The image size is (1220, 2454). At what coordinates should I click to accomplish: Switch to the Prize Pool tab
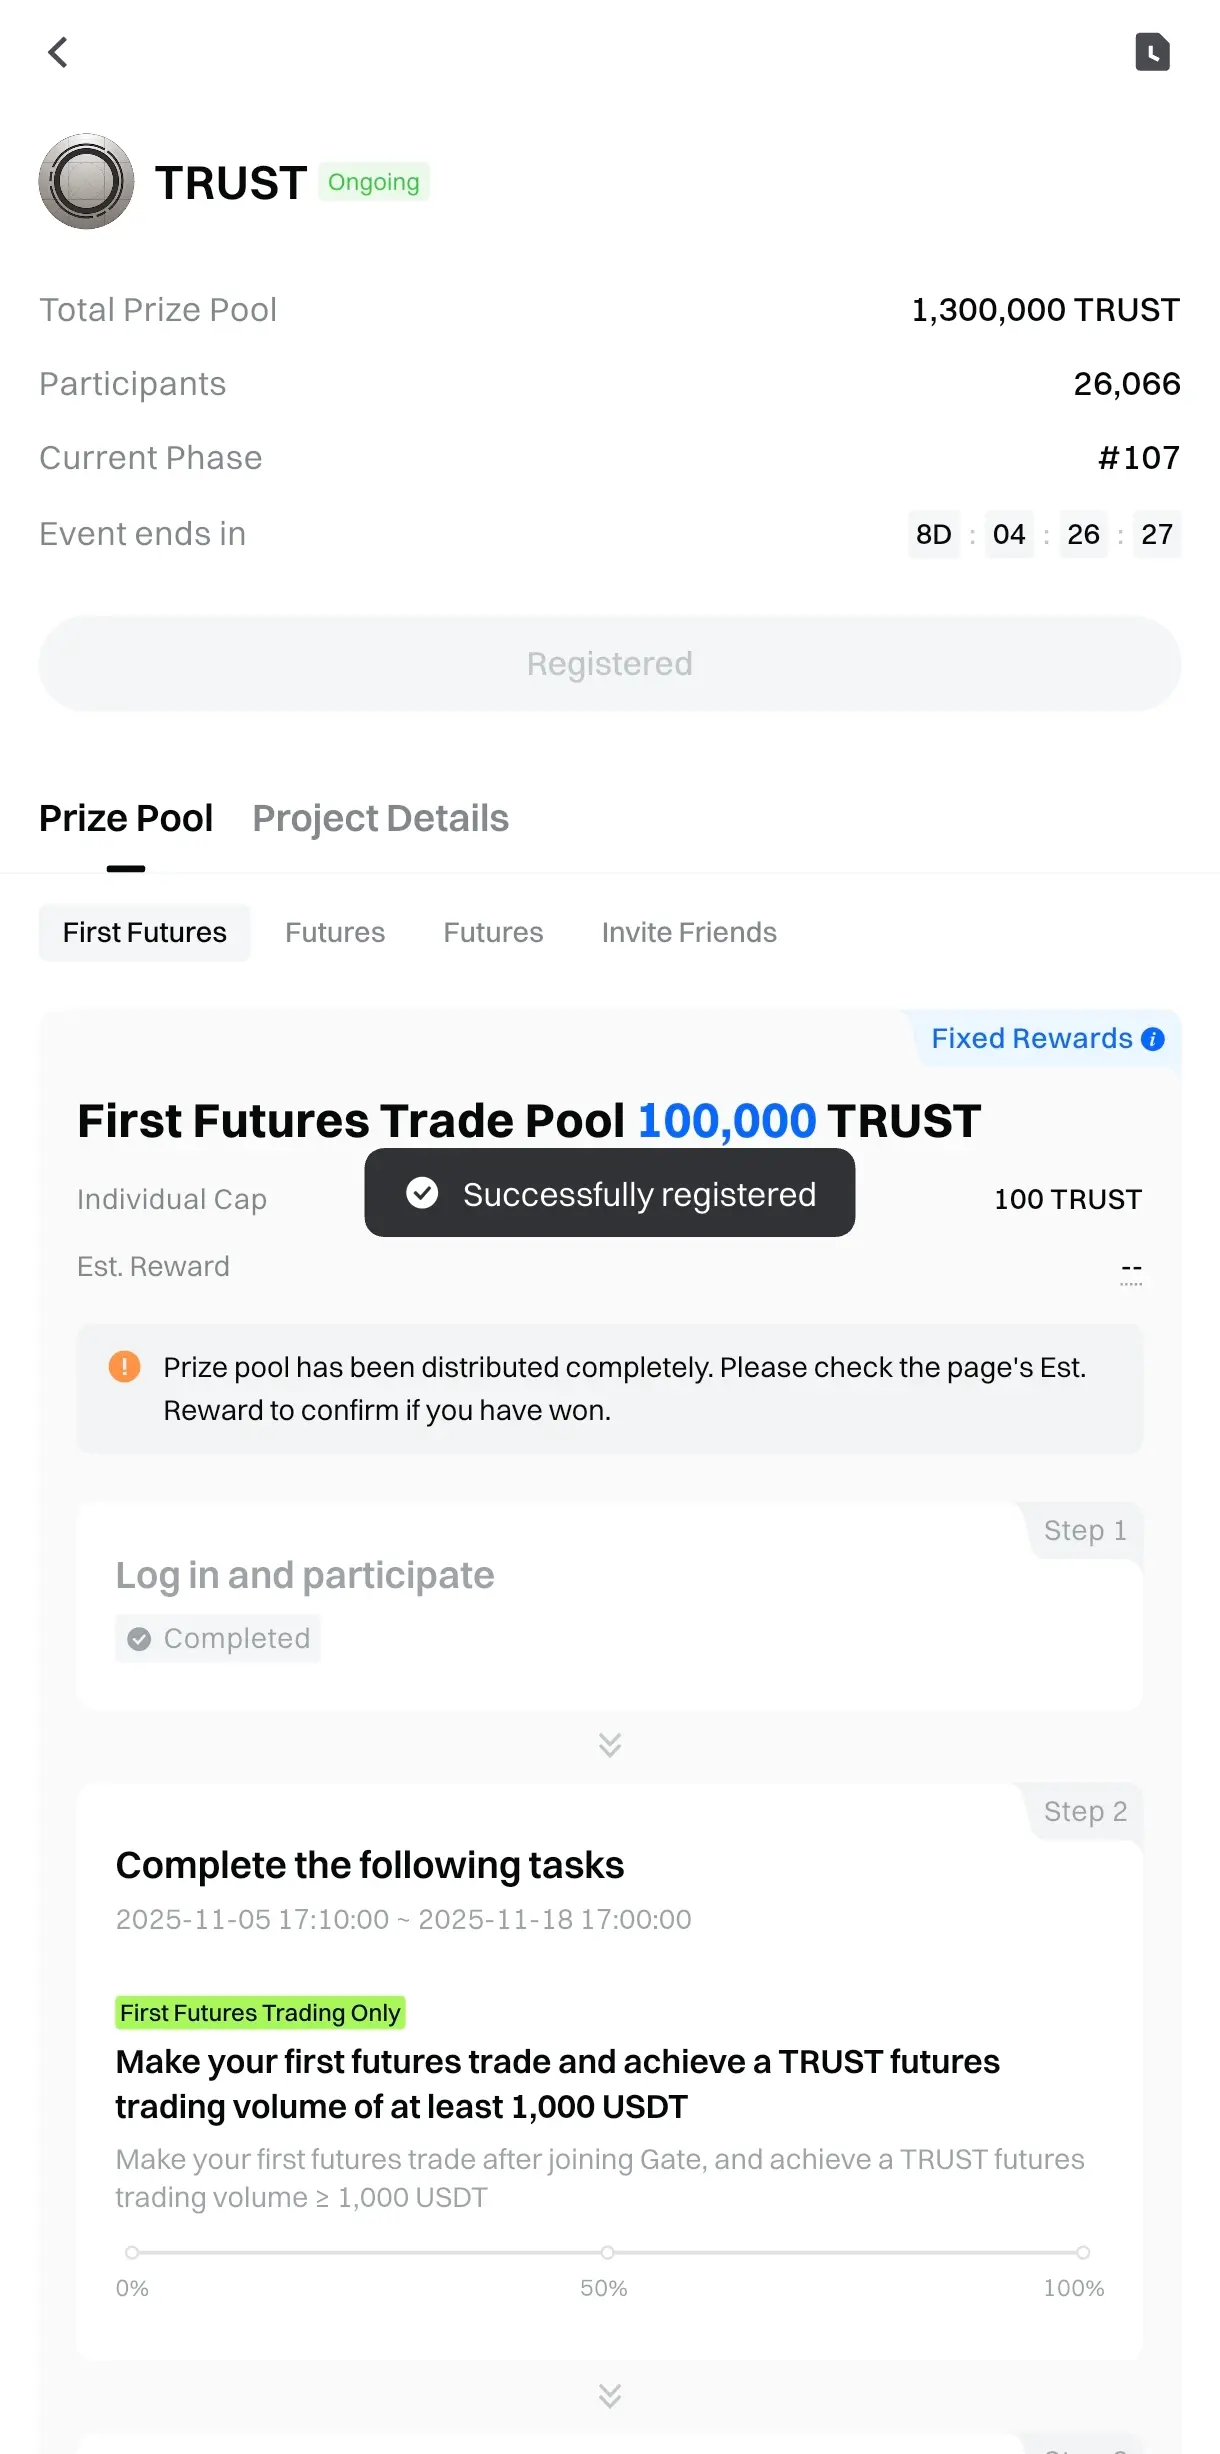[x=126, y=818]
